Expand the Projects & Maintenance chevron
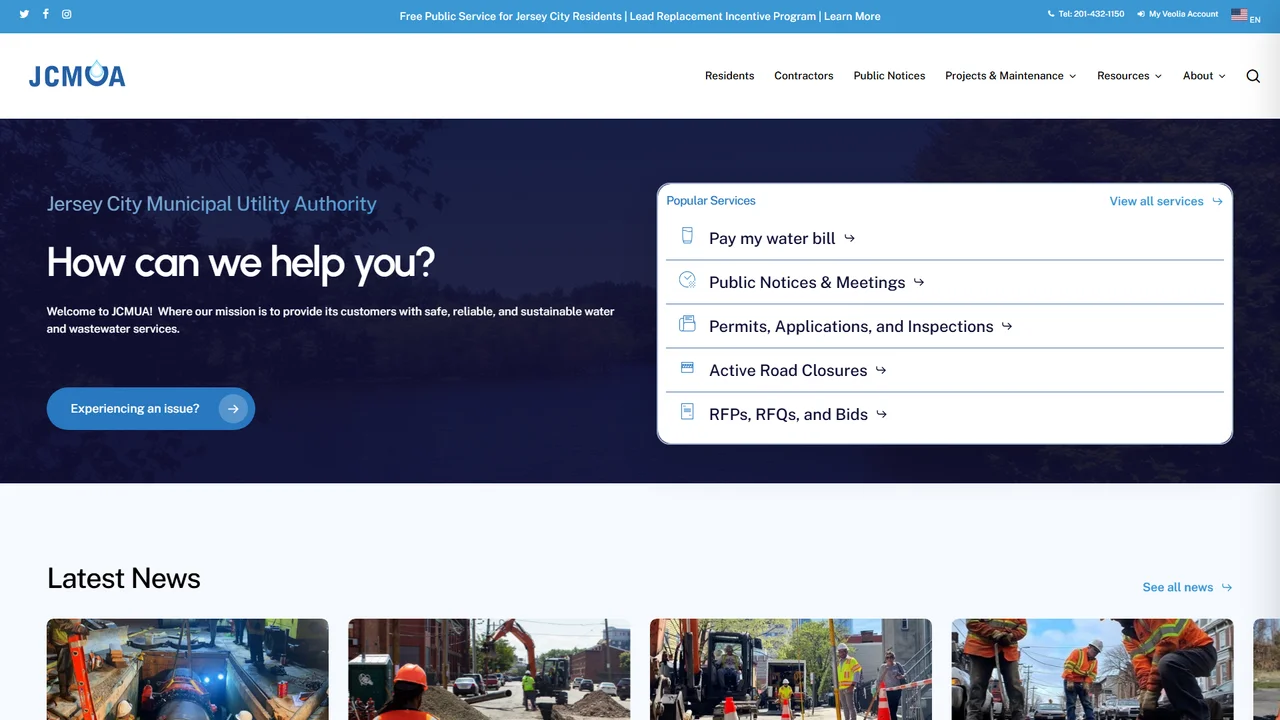Image resolution: width=1280 pixels, height=720 pixels. tap(1073, 76)
